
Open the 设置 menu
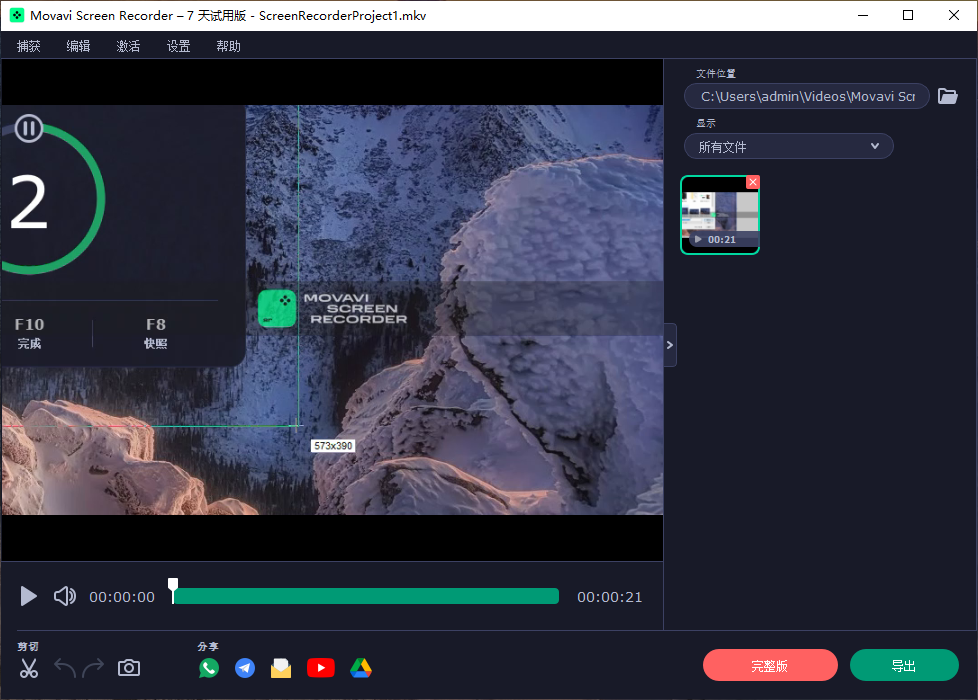pyautogui.click(x=178, y=46)
